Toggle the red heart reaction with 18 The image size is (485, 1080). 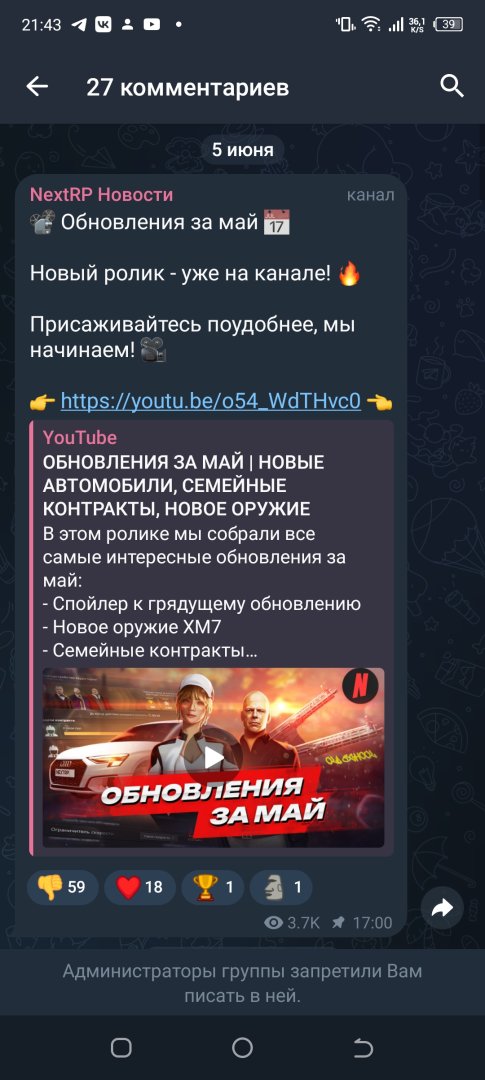pyautogui.click(x=140, y=886)
